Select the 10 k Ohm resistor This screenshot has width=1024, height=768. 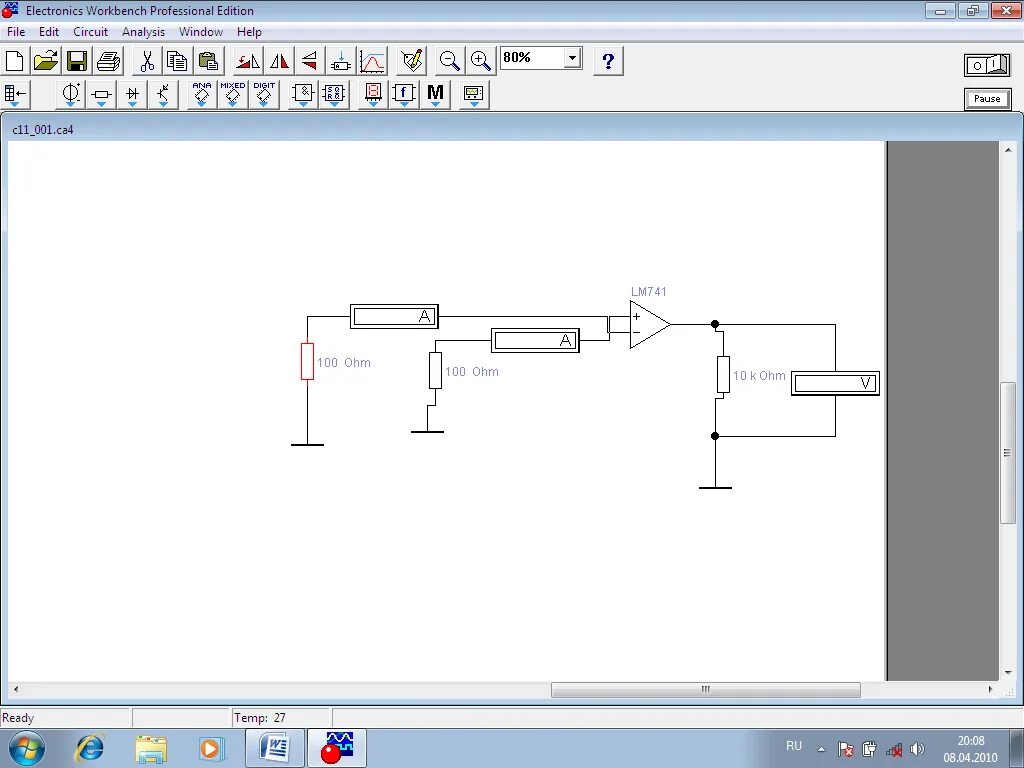pos(723,374)
